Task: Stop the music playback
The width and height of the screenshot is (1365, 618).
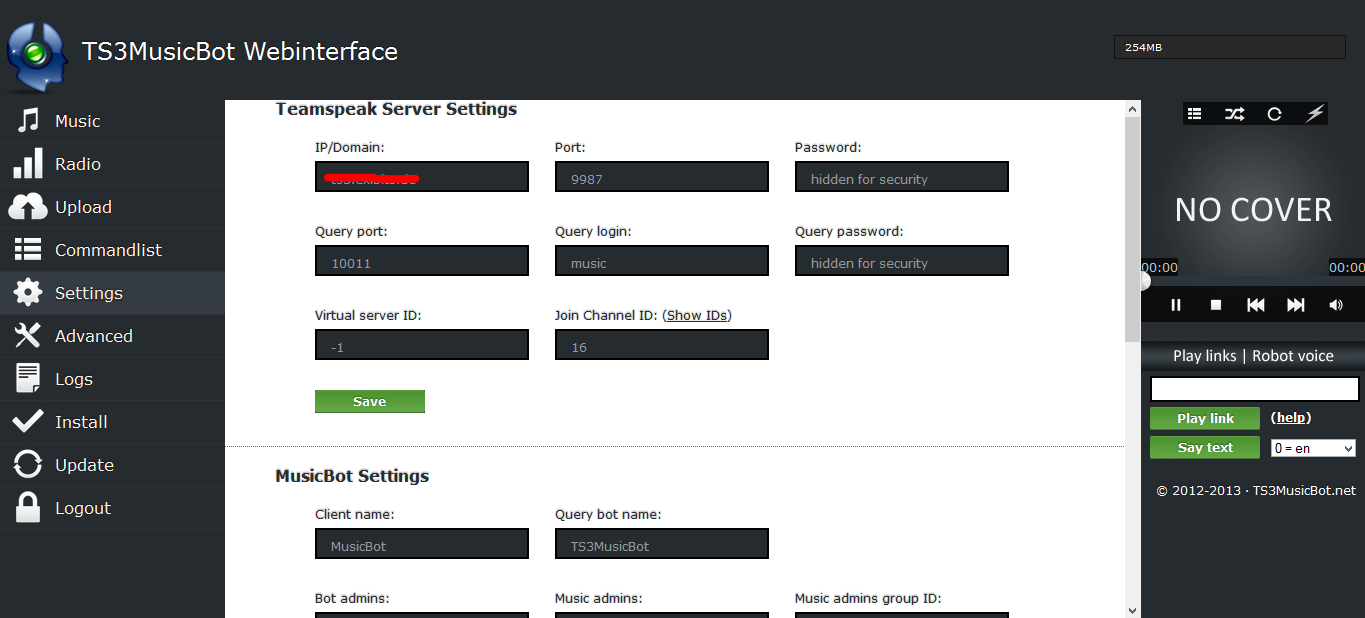Action: point(1216,305)
